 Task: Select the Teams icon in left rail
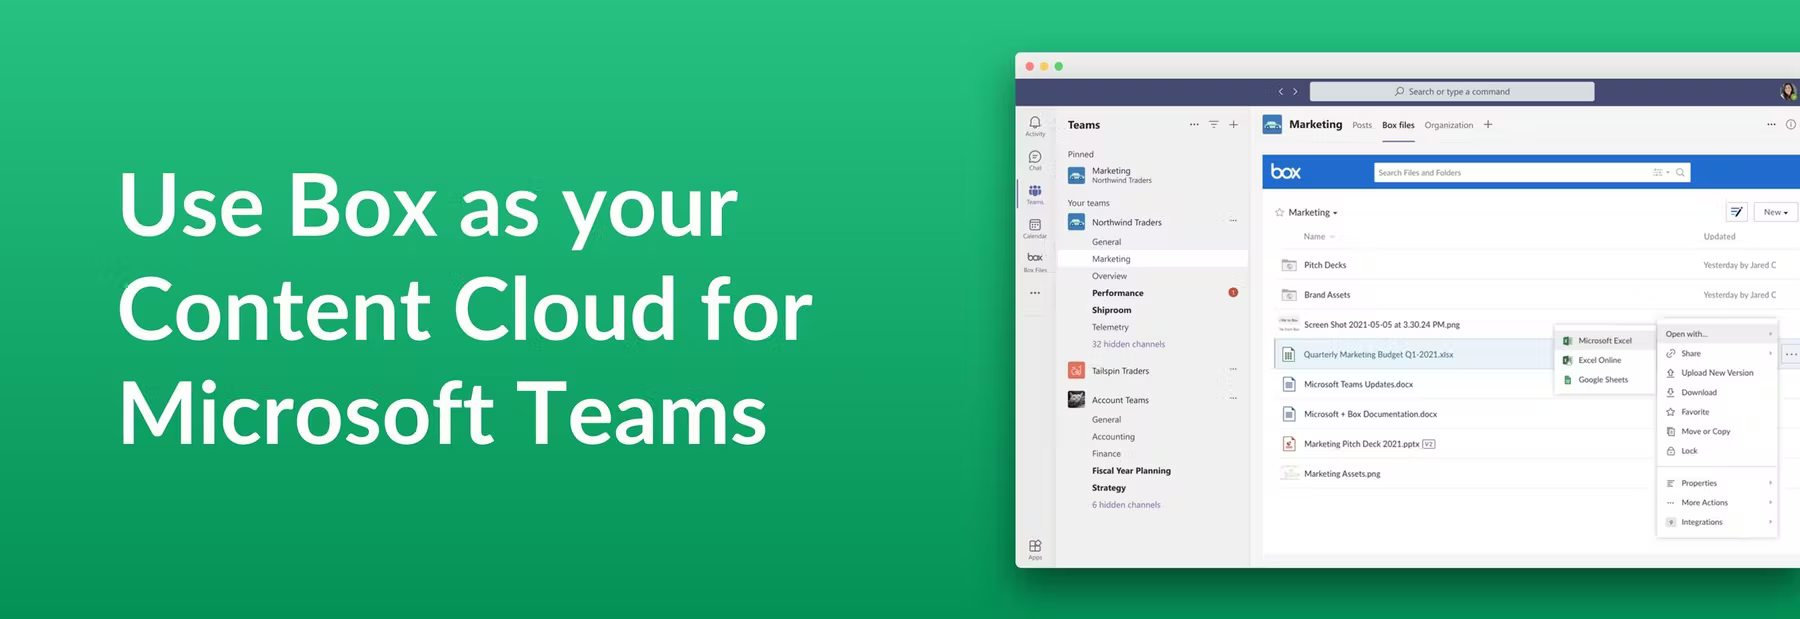1035,193
